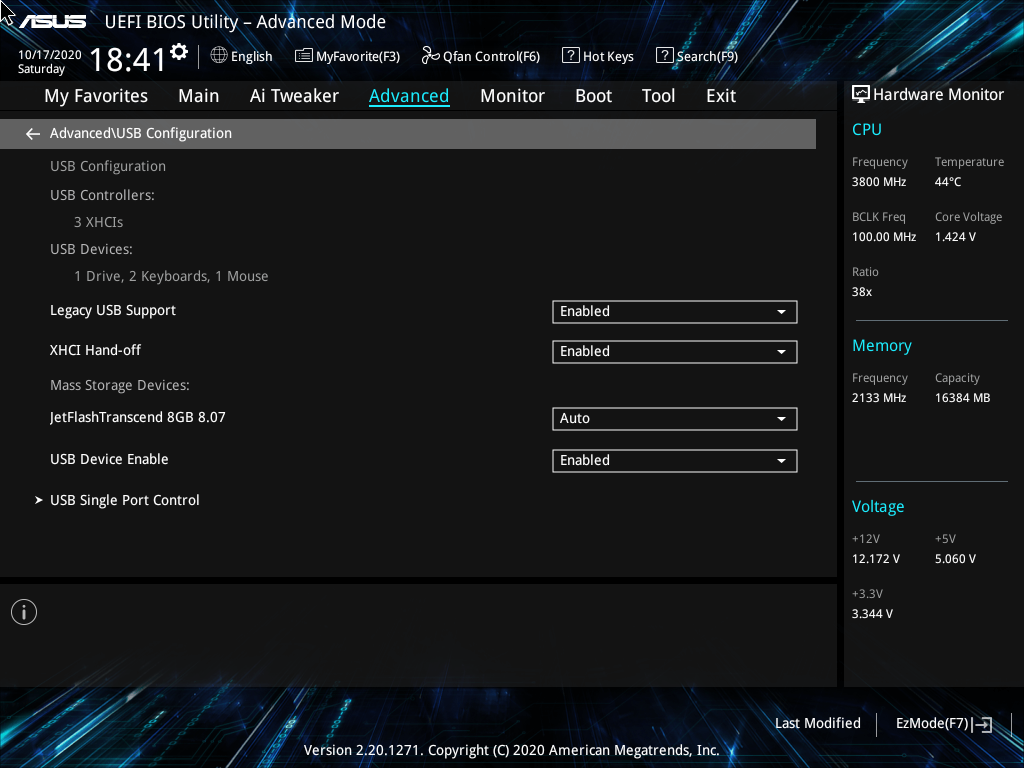The width and height of the screenshot is (1024, 768).
Task: Switch to the Exit tab
Action: point(721,96)
